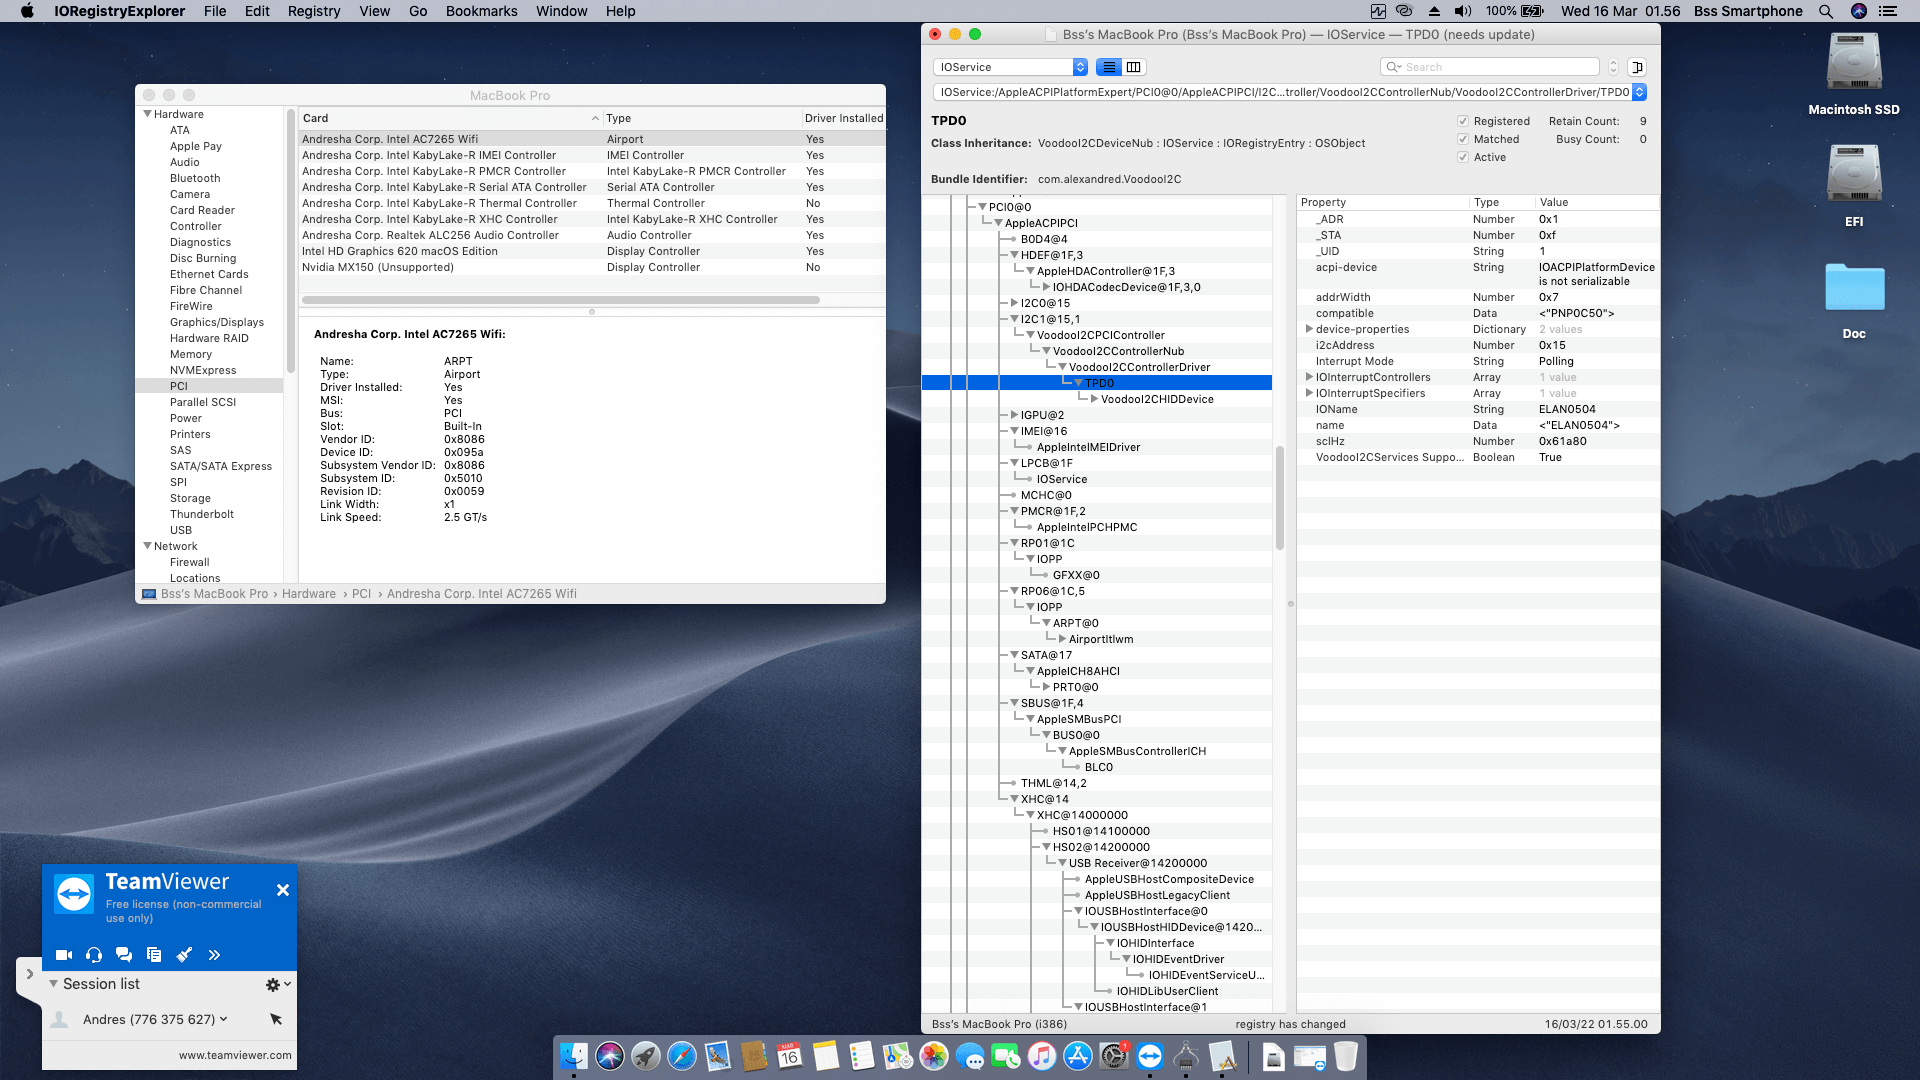The image size is (1920, 1080).
Task: Open the Edit menu
Action: tap(257, 11)
